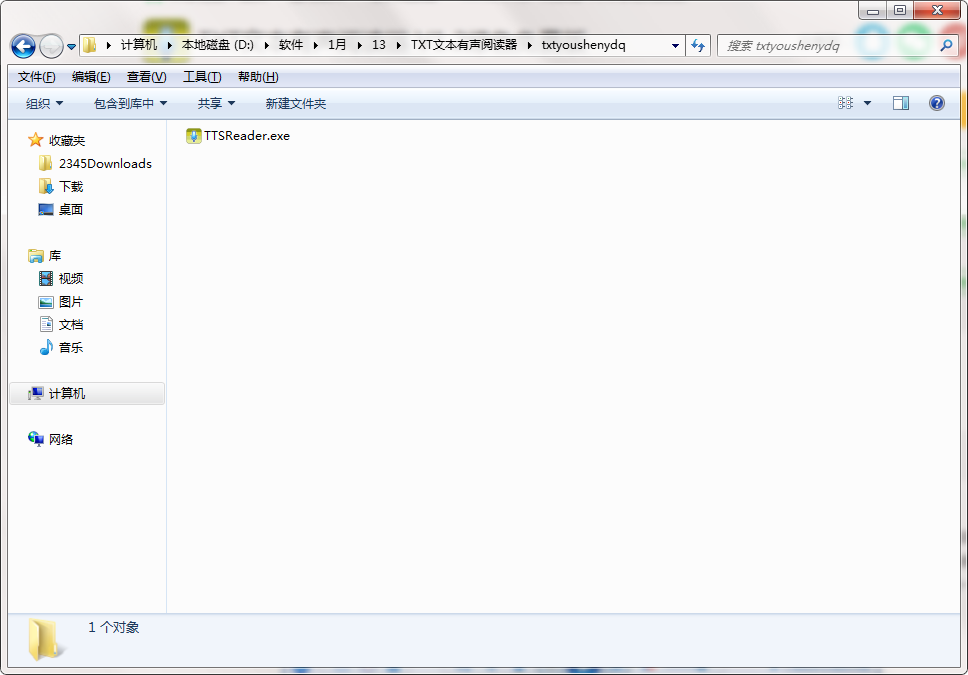The image size is (968, 675).
Task: Open the 文件(F) menu
Action: pos(36,77)
